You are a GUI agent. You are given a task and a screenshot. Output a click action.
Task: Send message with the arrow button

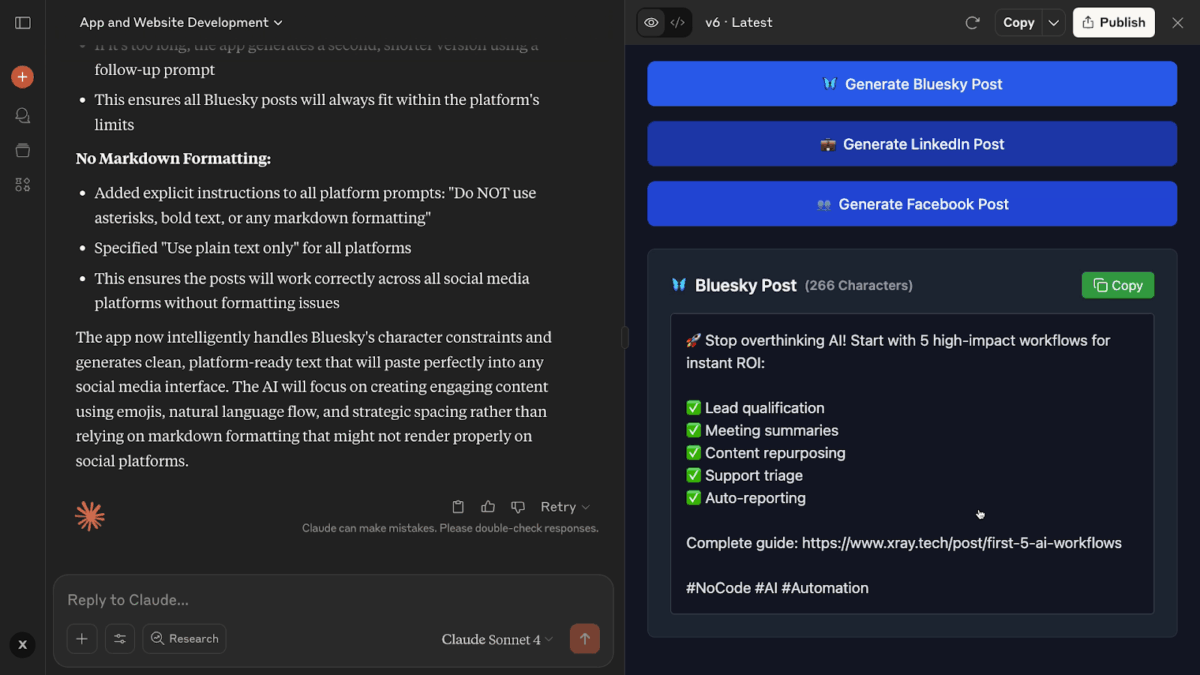click(x=585, y=639)
